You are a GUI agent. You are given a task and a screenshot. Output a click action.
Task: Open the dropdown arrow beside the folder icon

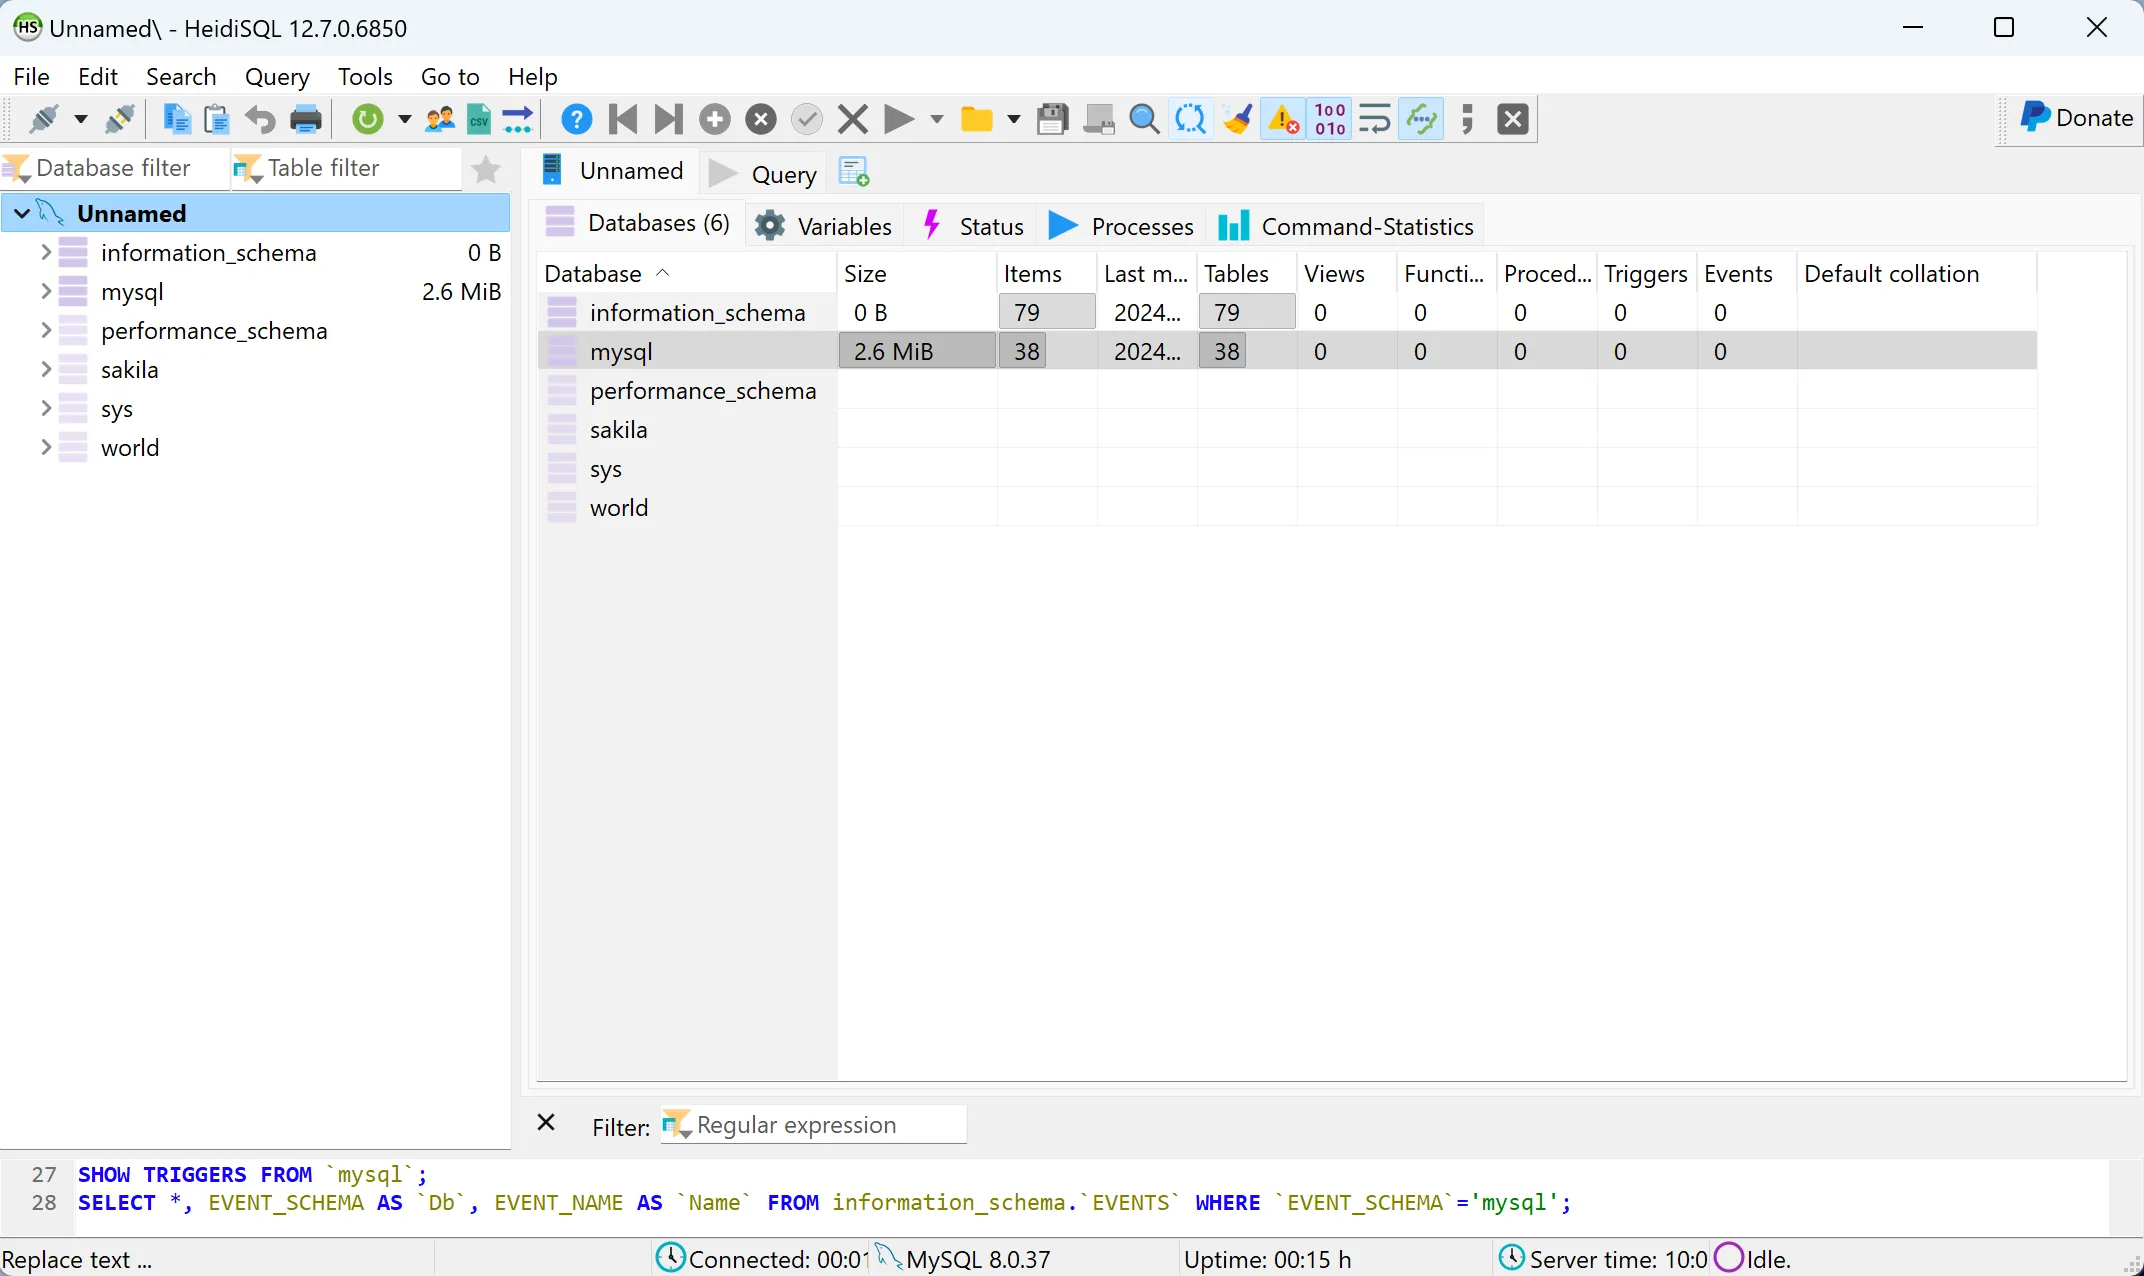click(1014, 120)
